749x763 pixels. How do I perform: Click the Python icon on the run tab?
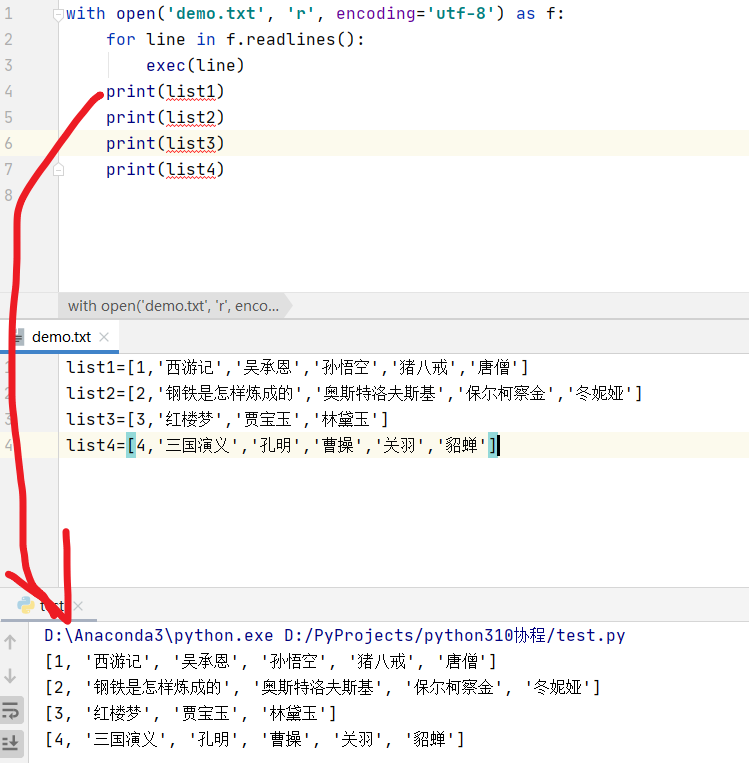[25, 605]
